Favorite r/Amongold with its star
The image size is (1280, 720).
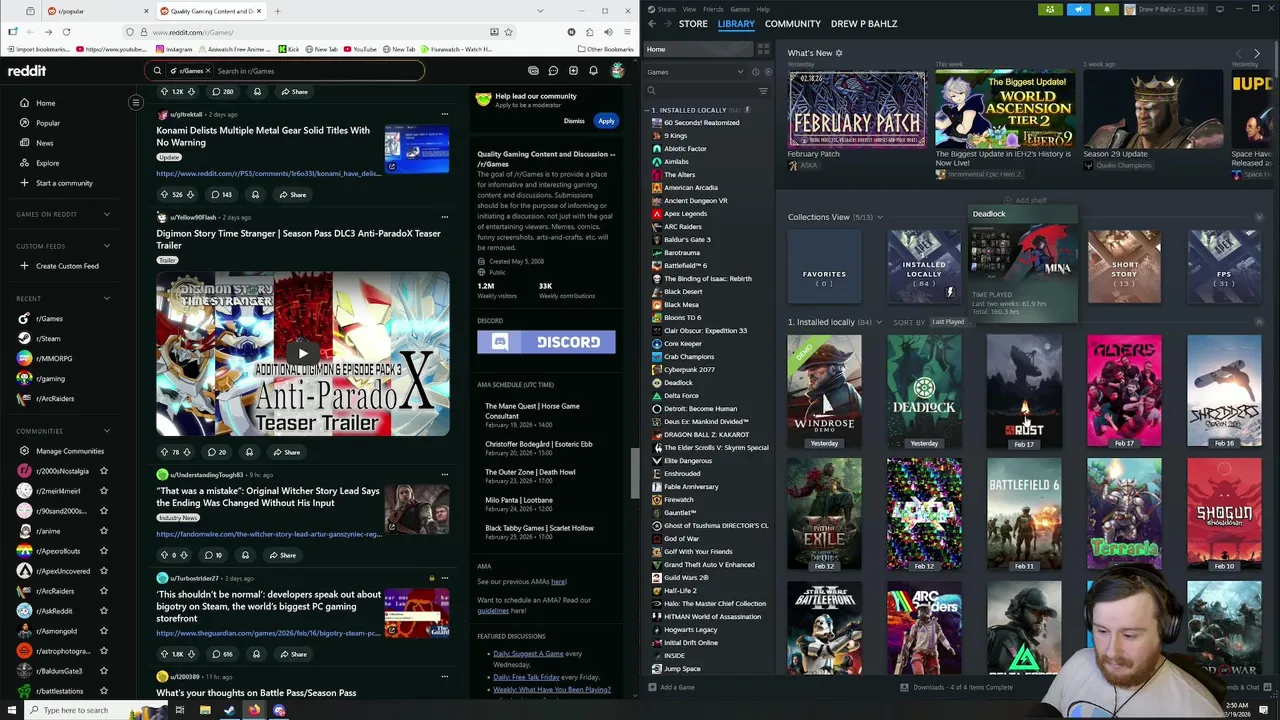pyautogui.click(x=104, y=631)
